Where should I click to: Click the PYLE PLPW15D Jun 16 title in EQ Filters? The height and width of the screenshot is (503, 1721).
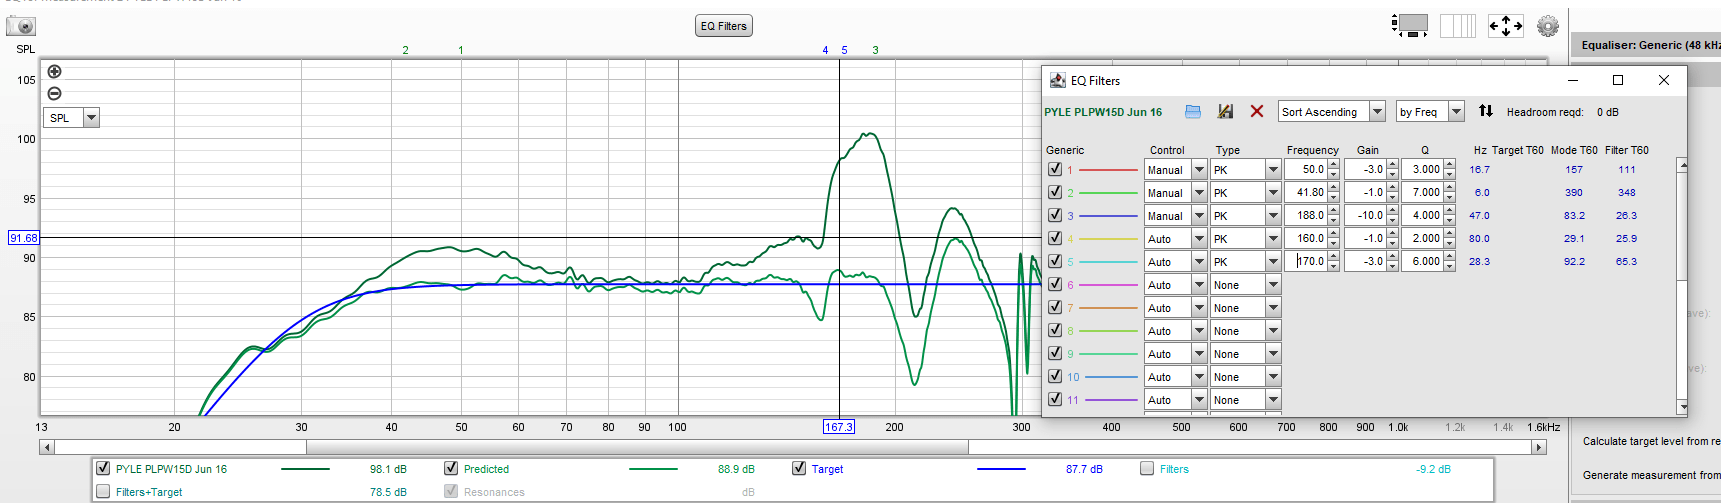[1103, 112]
